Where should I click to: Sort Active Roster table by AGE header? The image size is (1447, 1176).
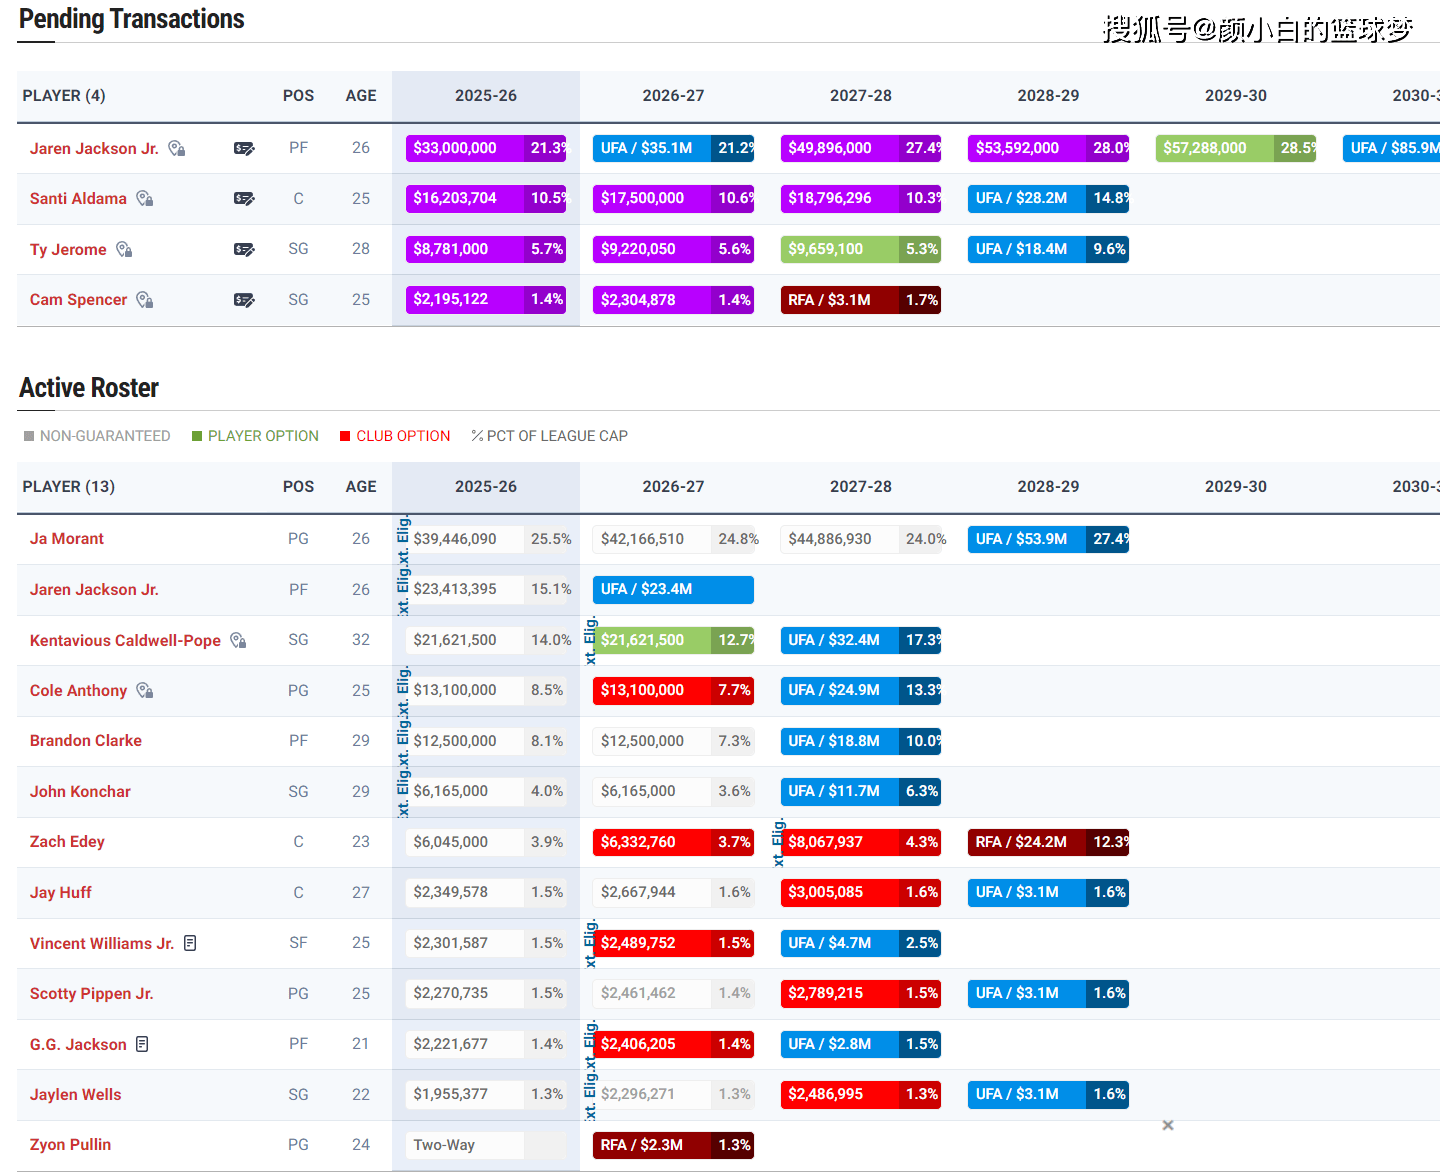coord(361,487)
